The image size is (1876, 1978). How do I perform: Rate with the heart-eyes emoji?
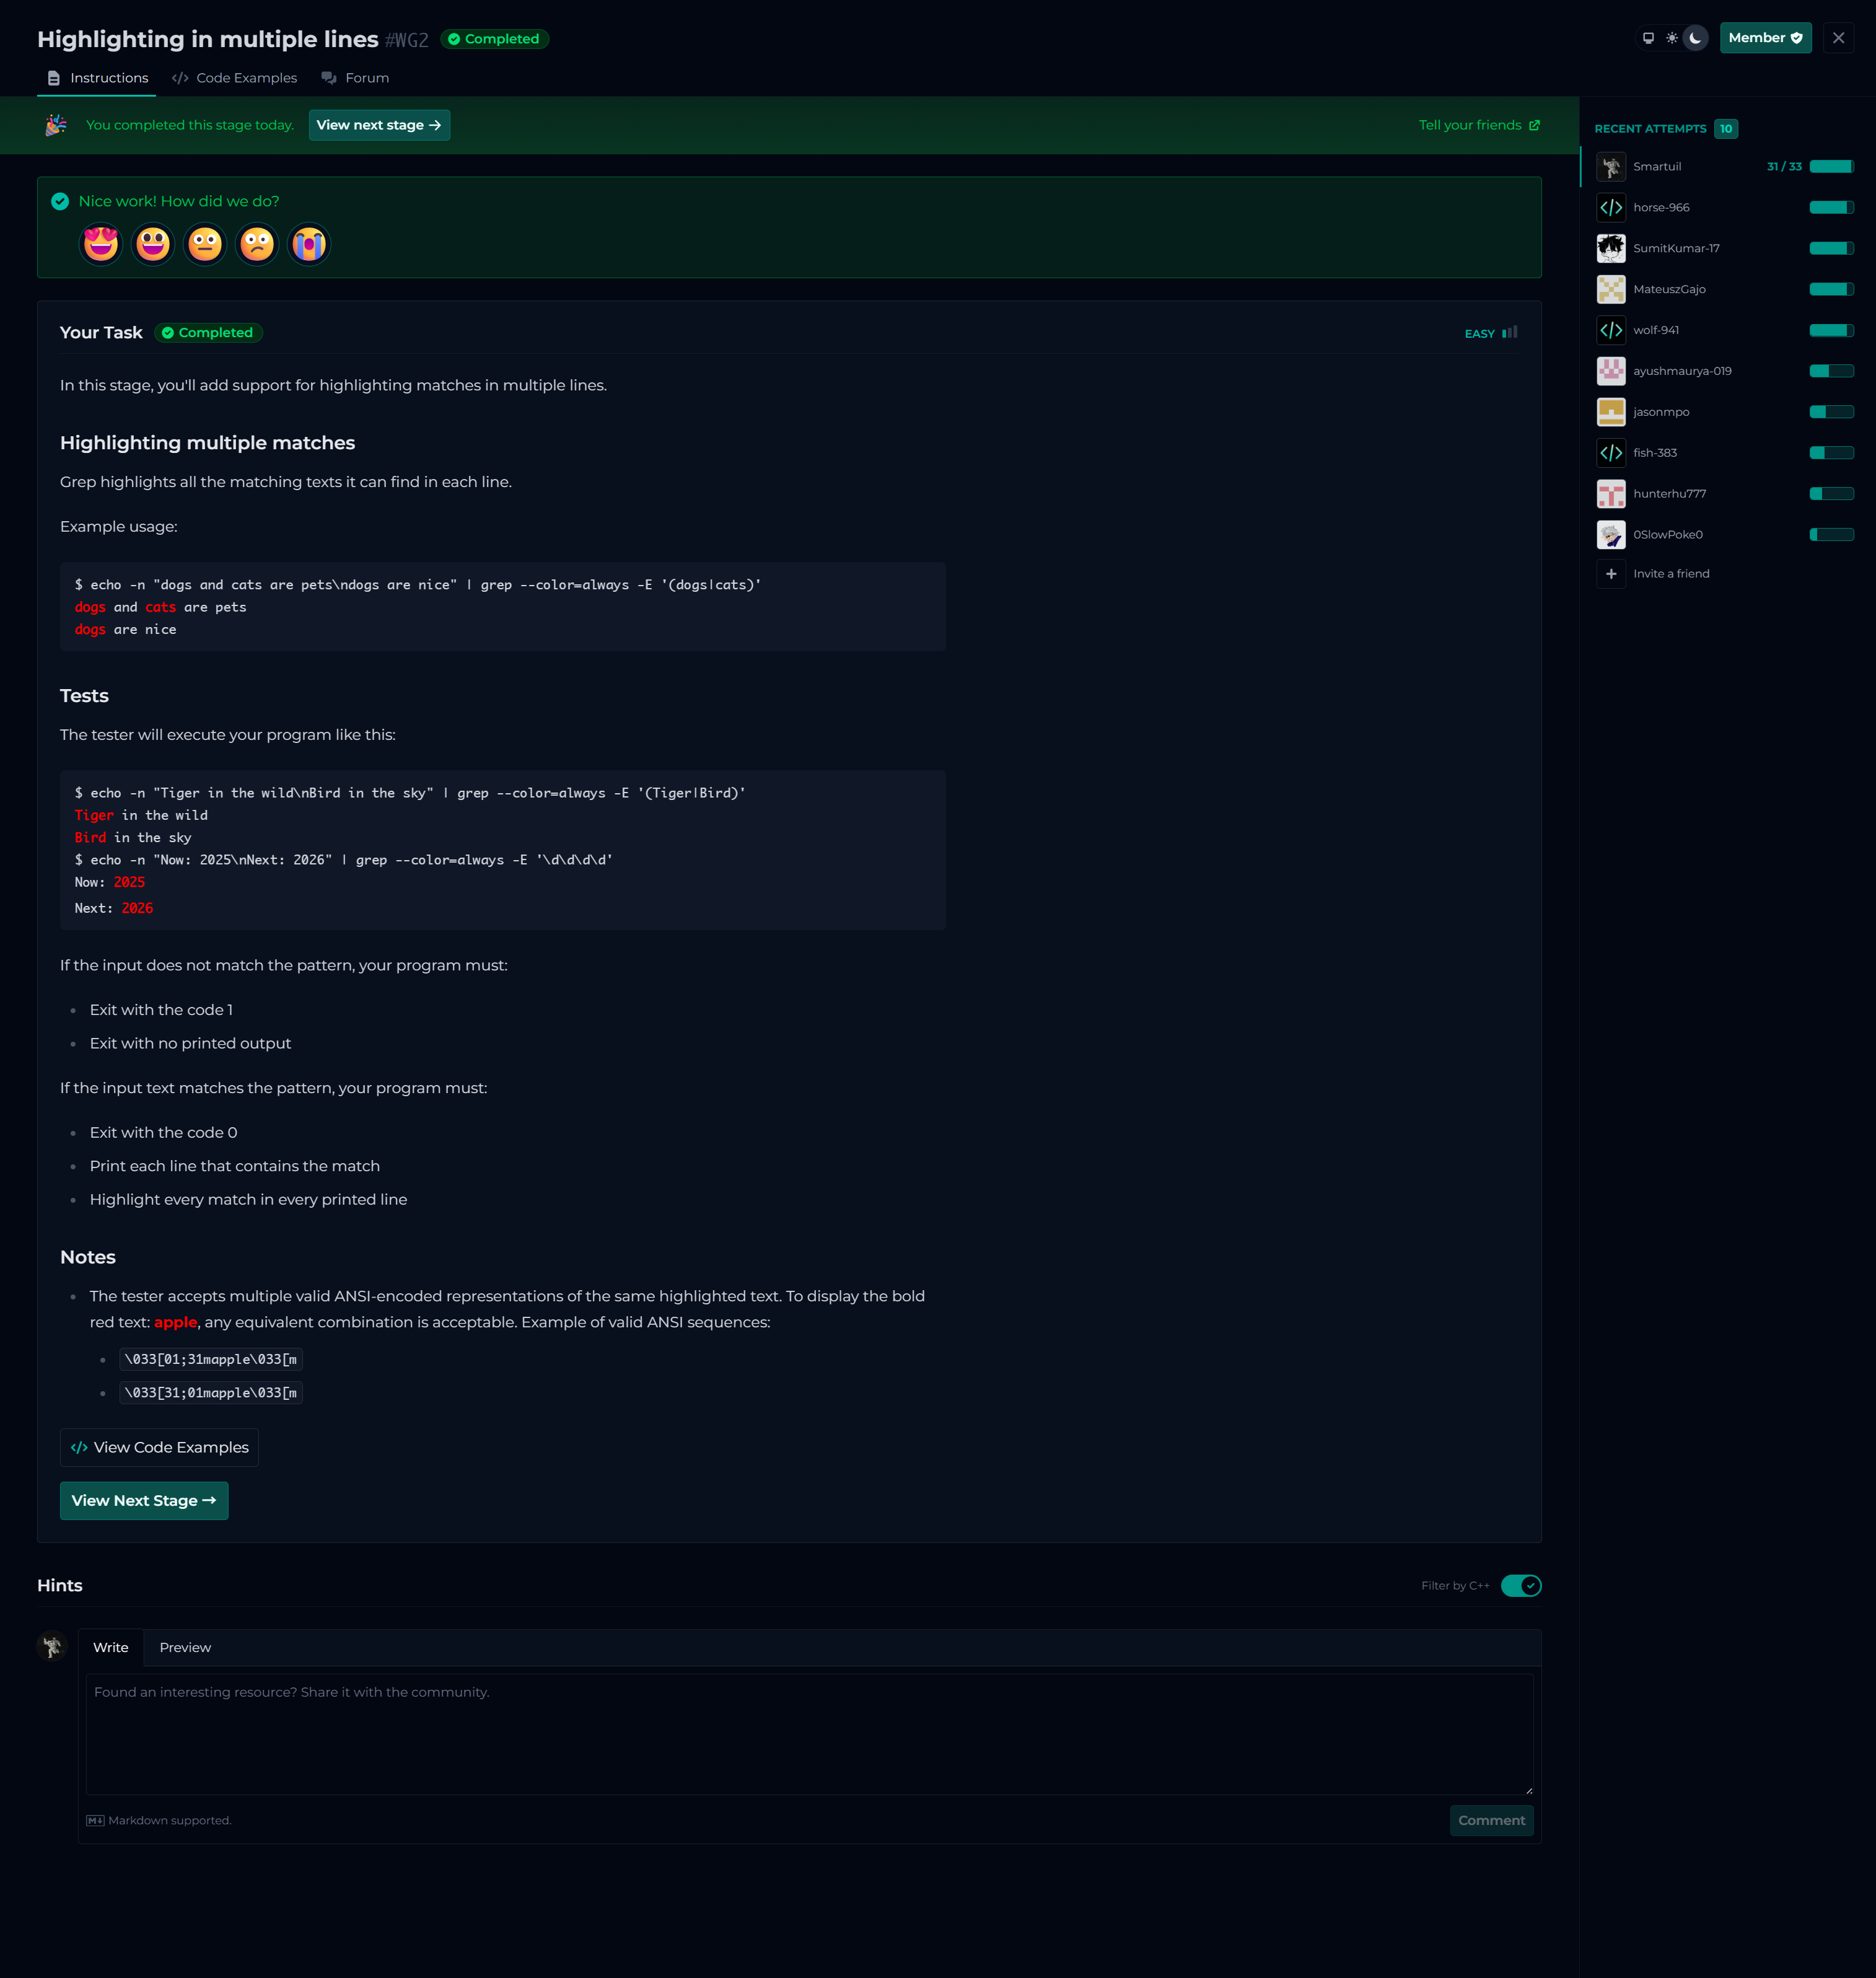[101, 244]
